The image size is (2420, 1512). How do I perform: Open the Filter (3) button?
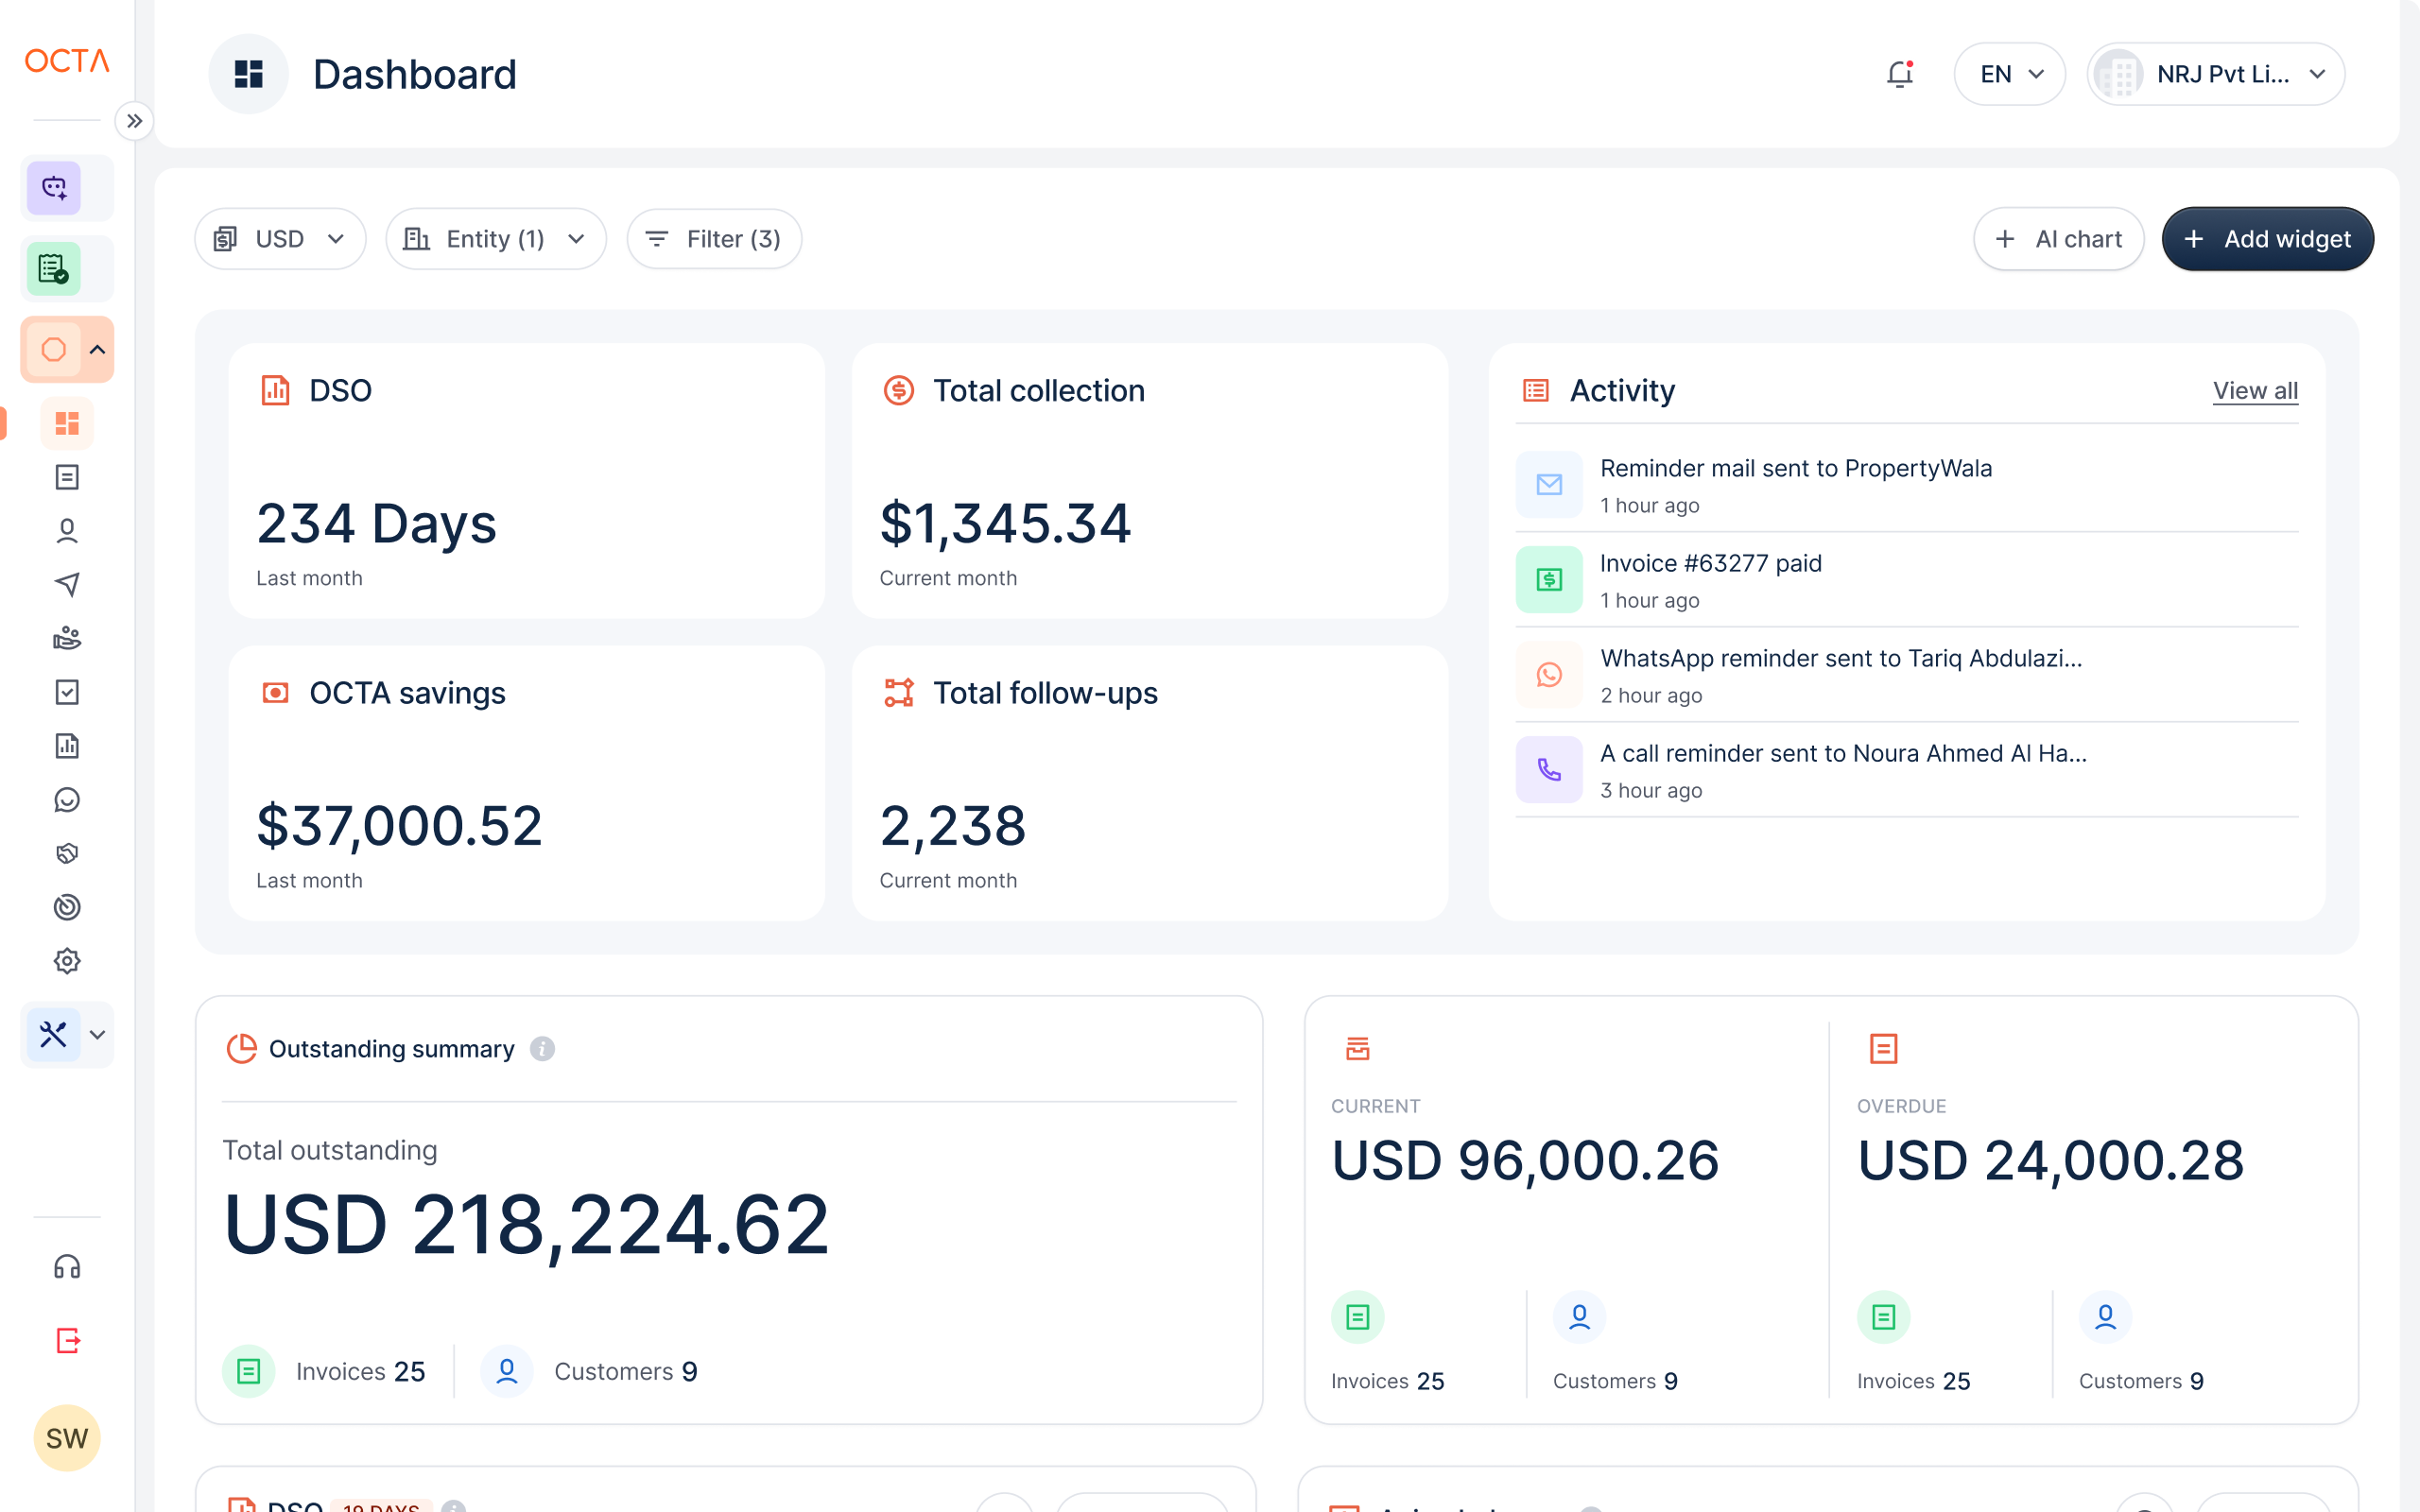714,239
